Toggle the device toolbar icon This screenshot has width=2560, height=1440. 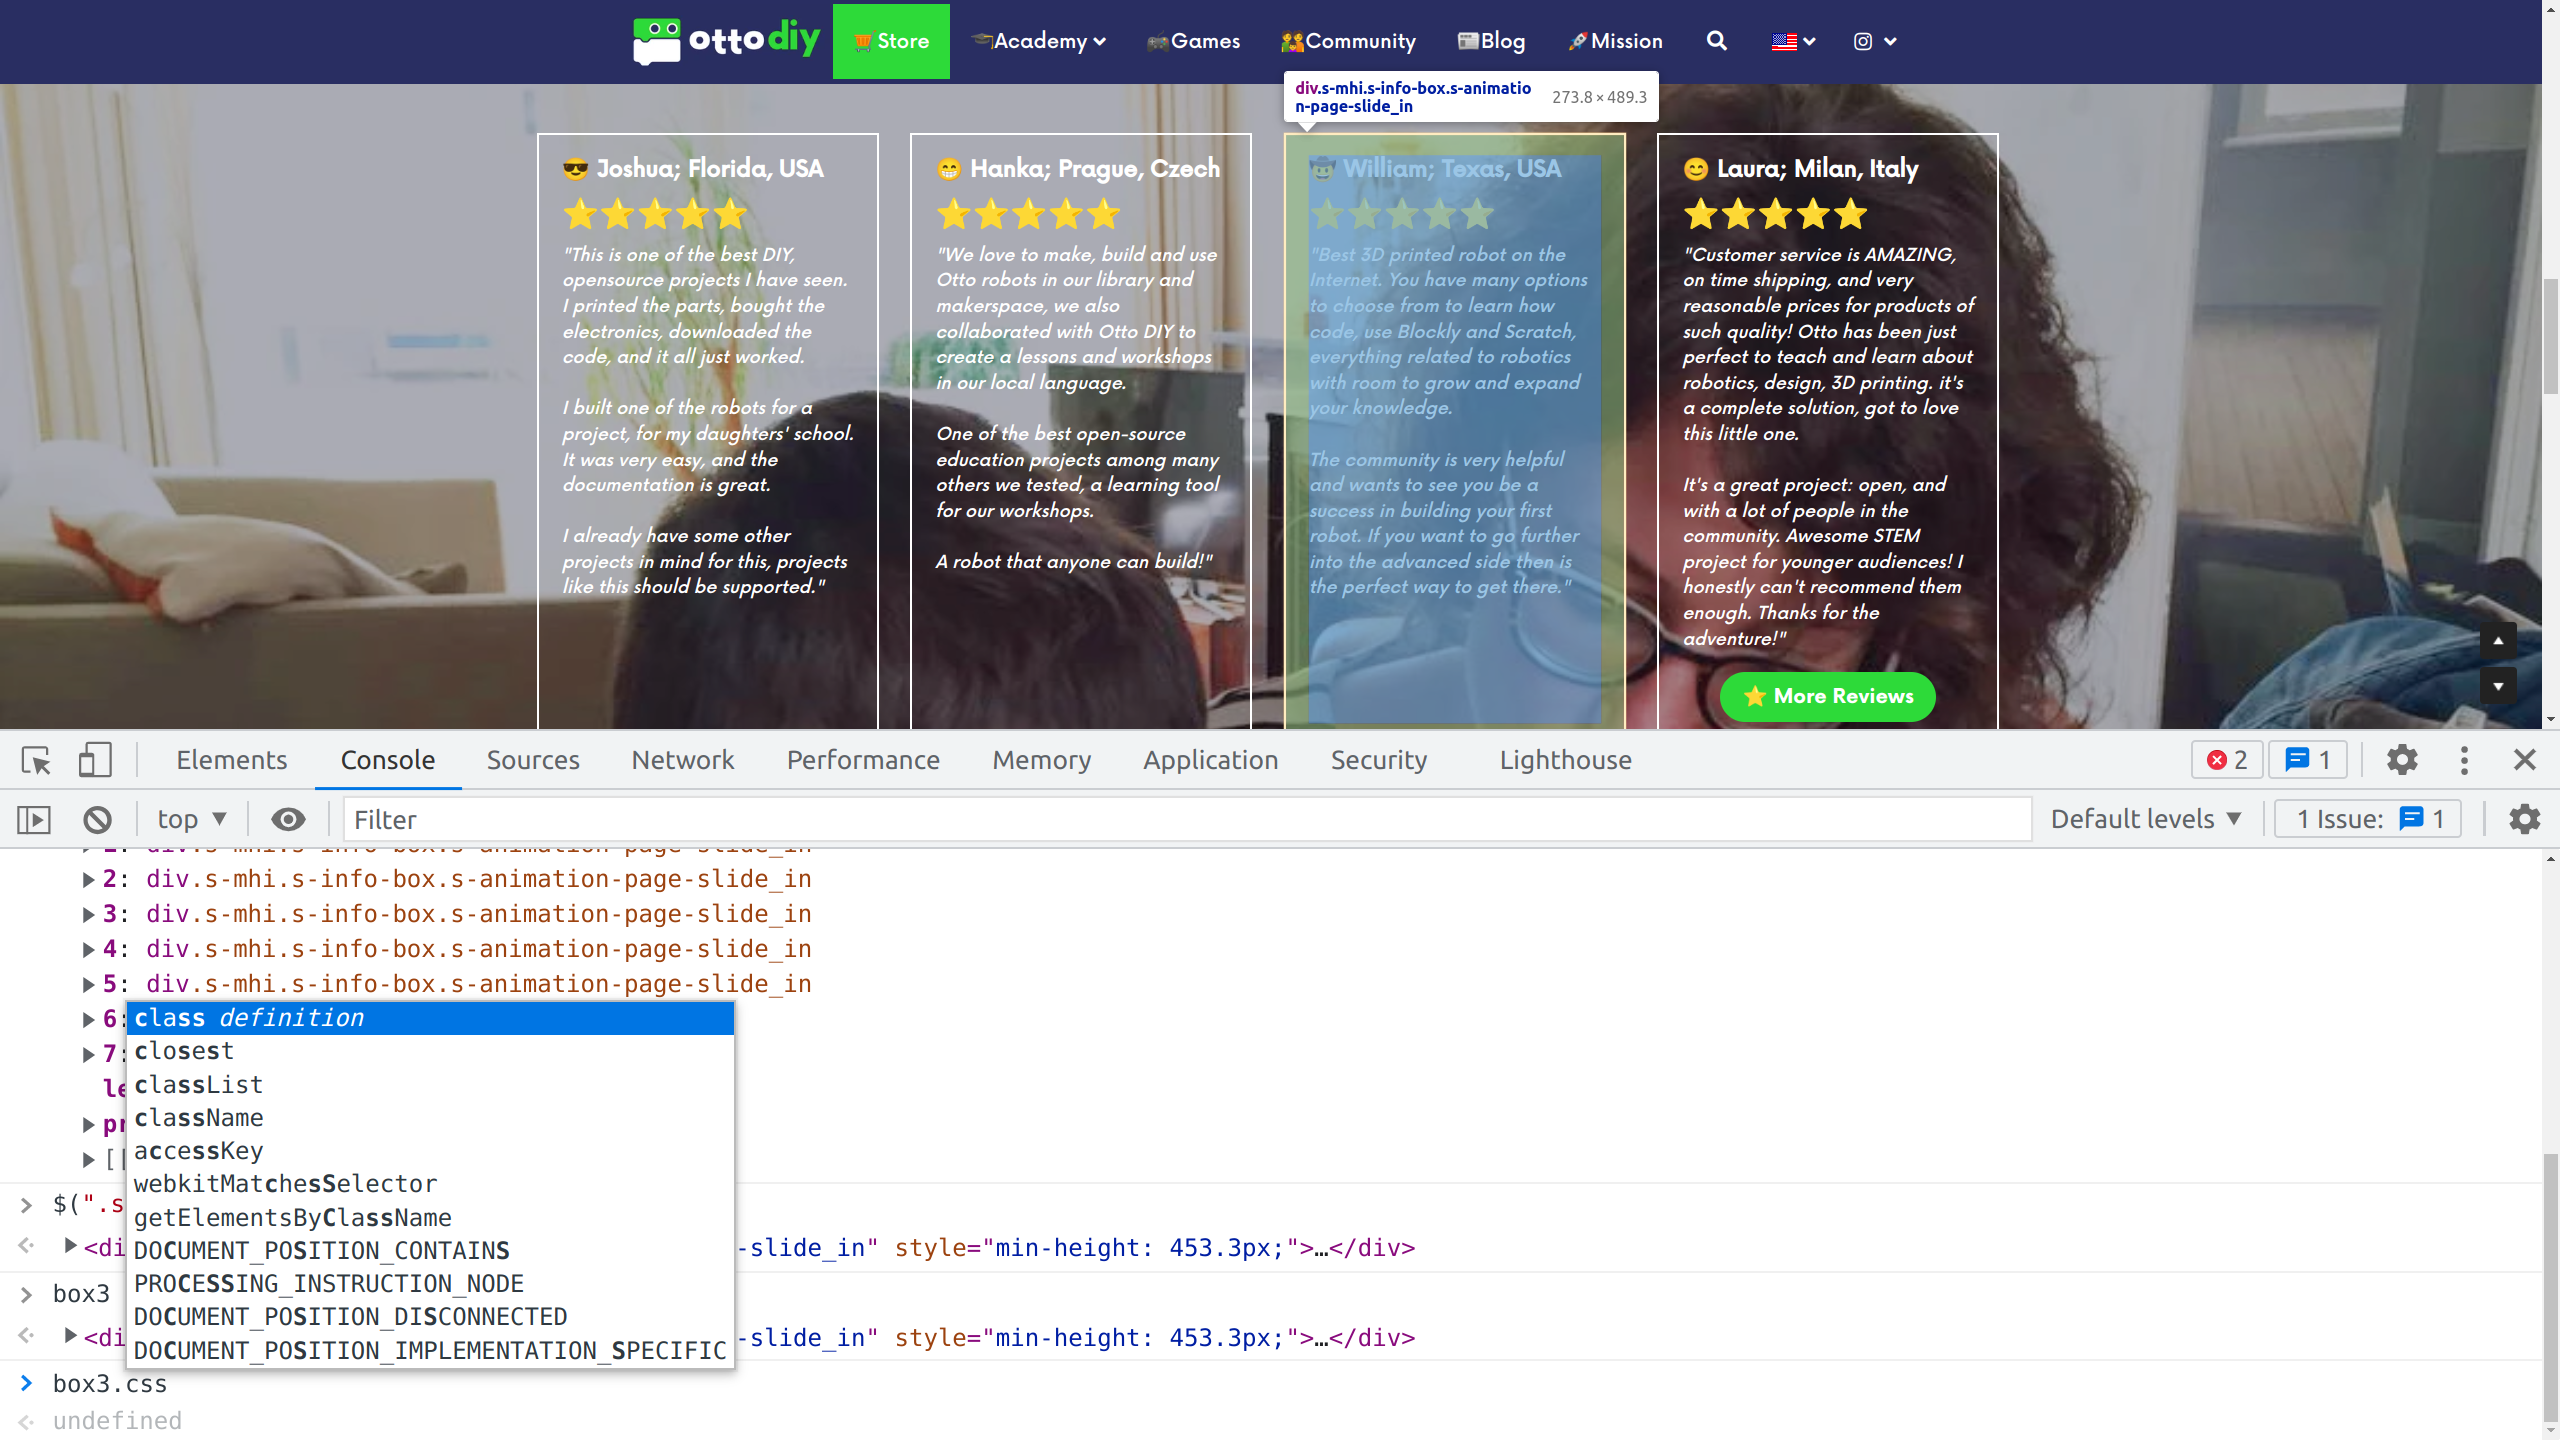tap(95, 761)
